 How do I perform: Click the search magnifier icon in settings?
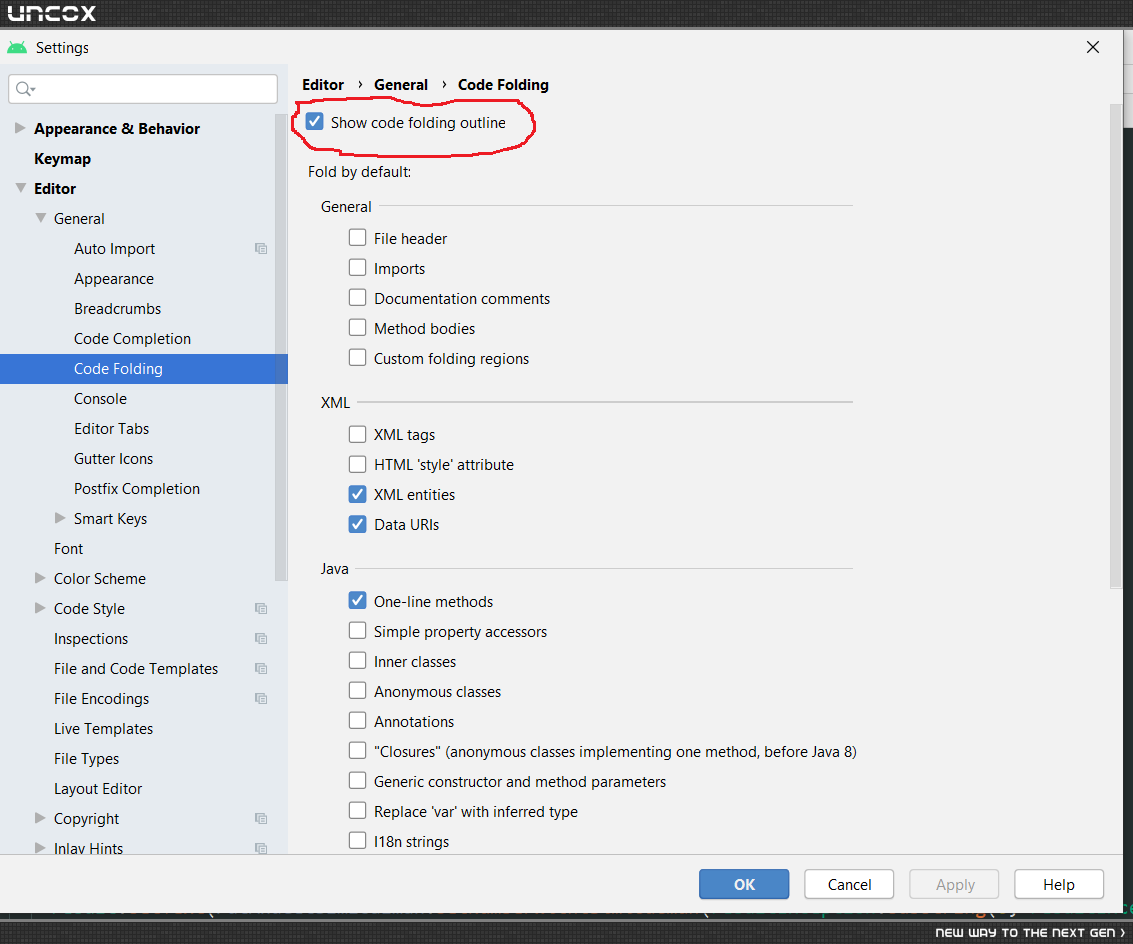pos(23,89)
